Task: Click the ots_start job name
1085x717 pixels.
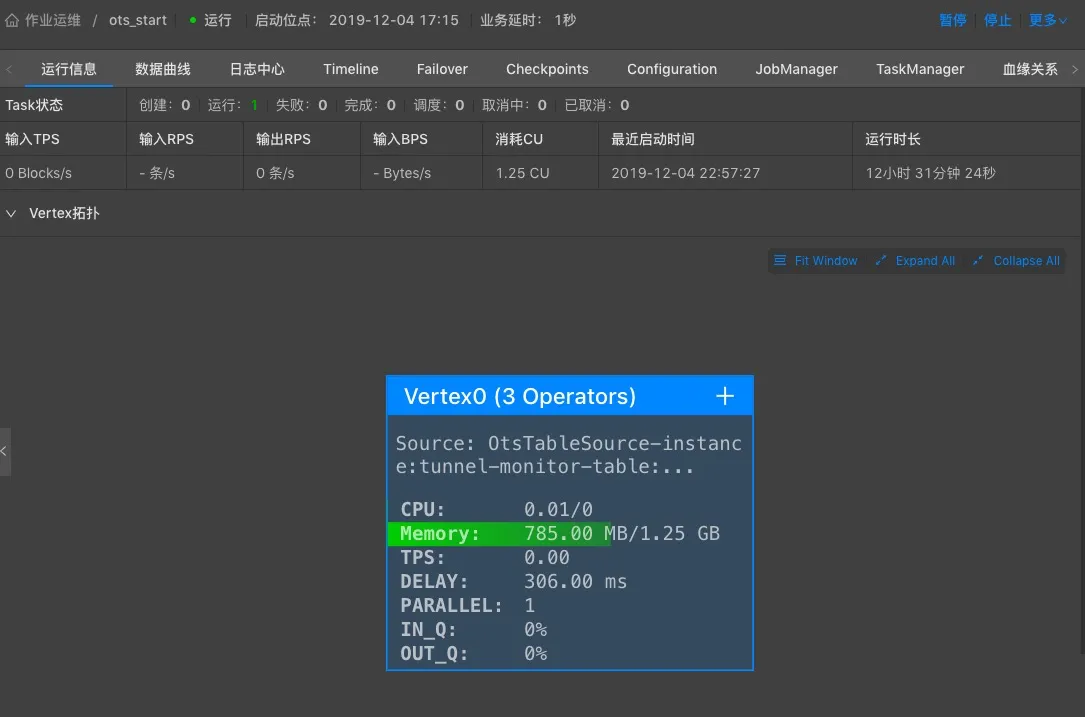Action: click(138, 20)
